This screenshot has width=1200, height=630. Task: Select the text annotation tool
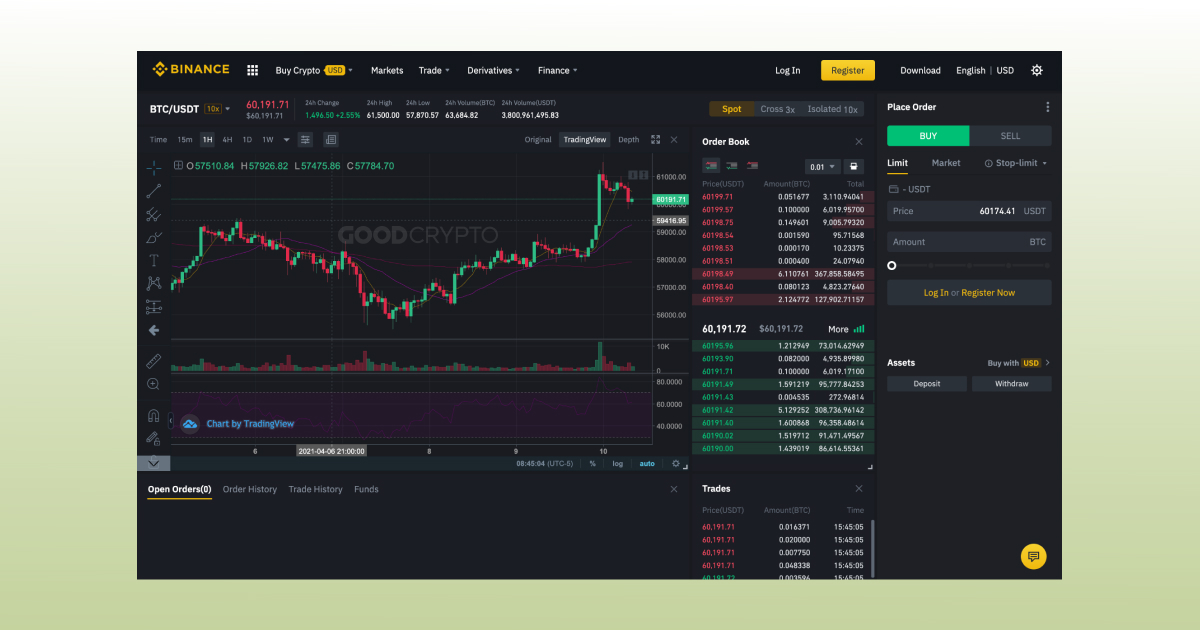tap(153, 260)
